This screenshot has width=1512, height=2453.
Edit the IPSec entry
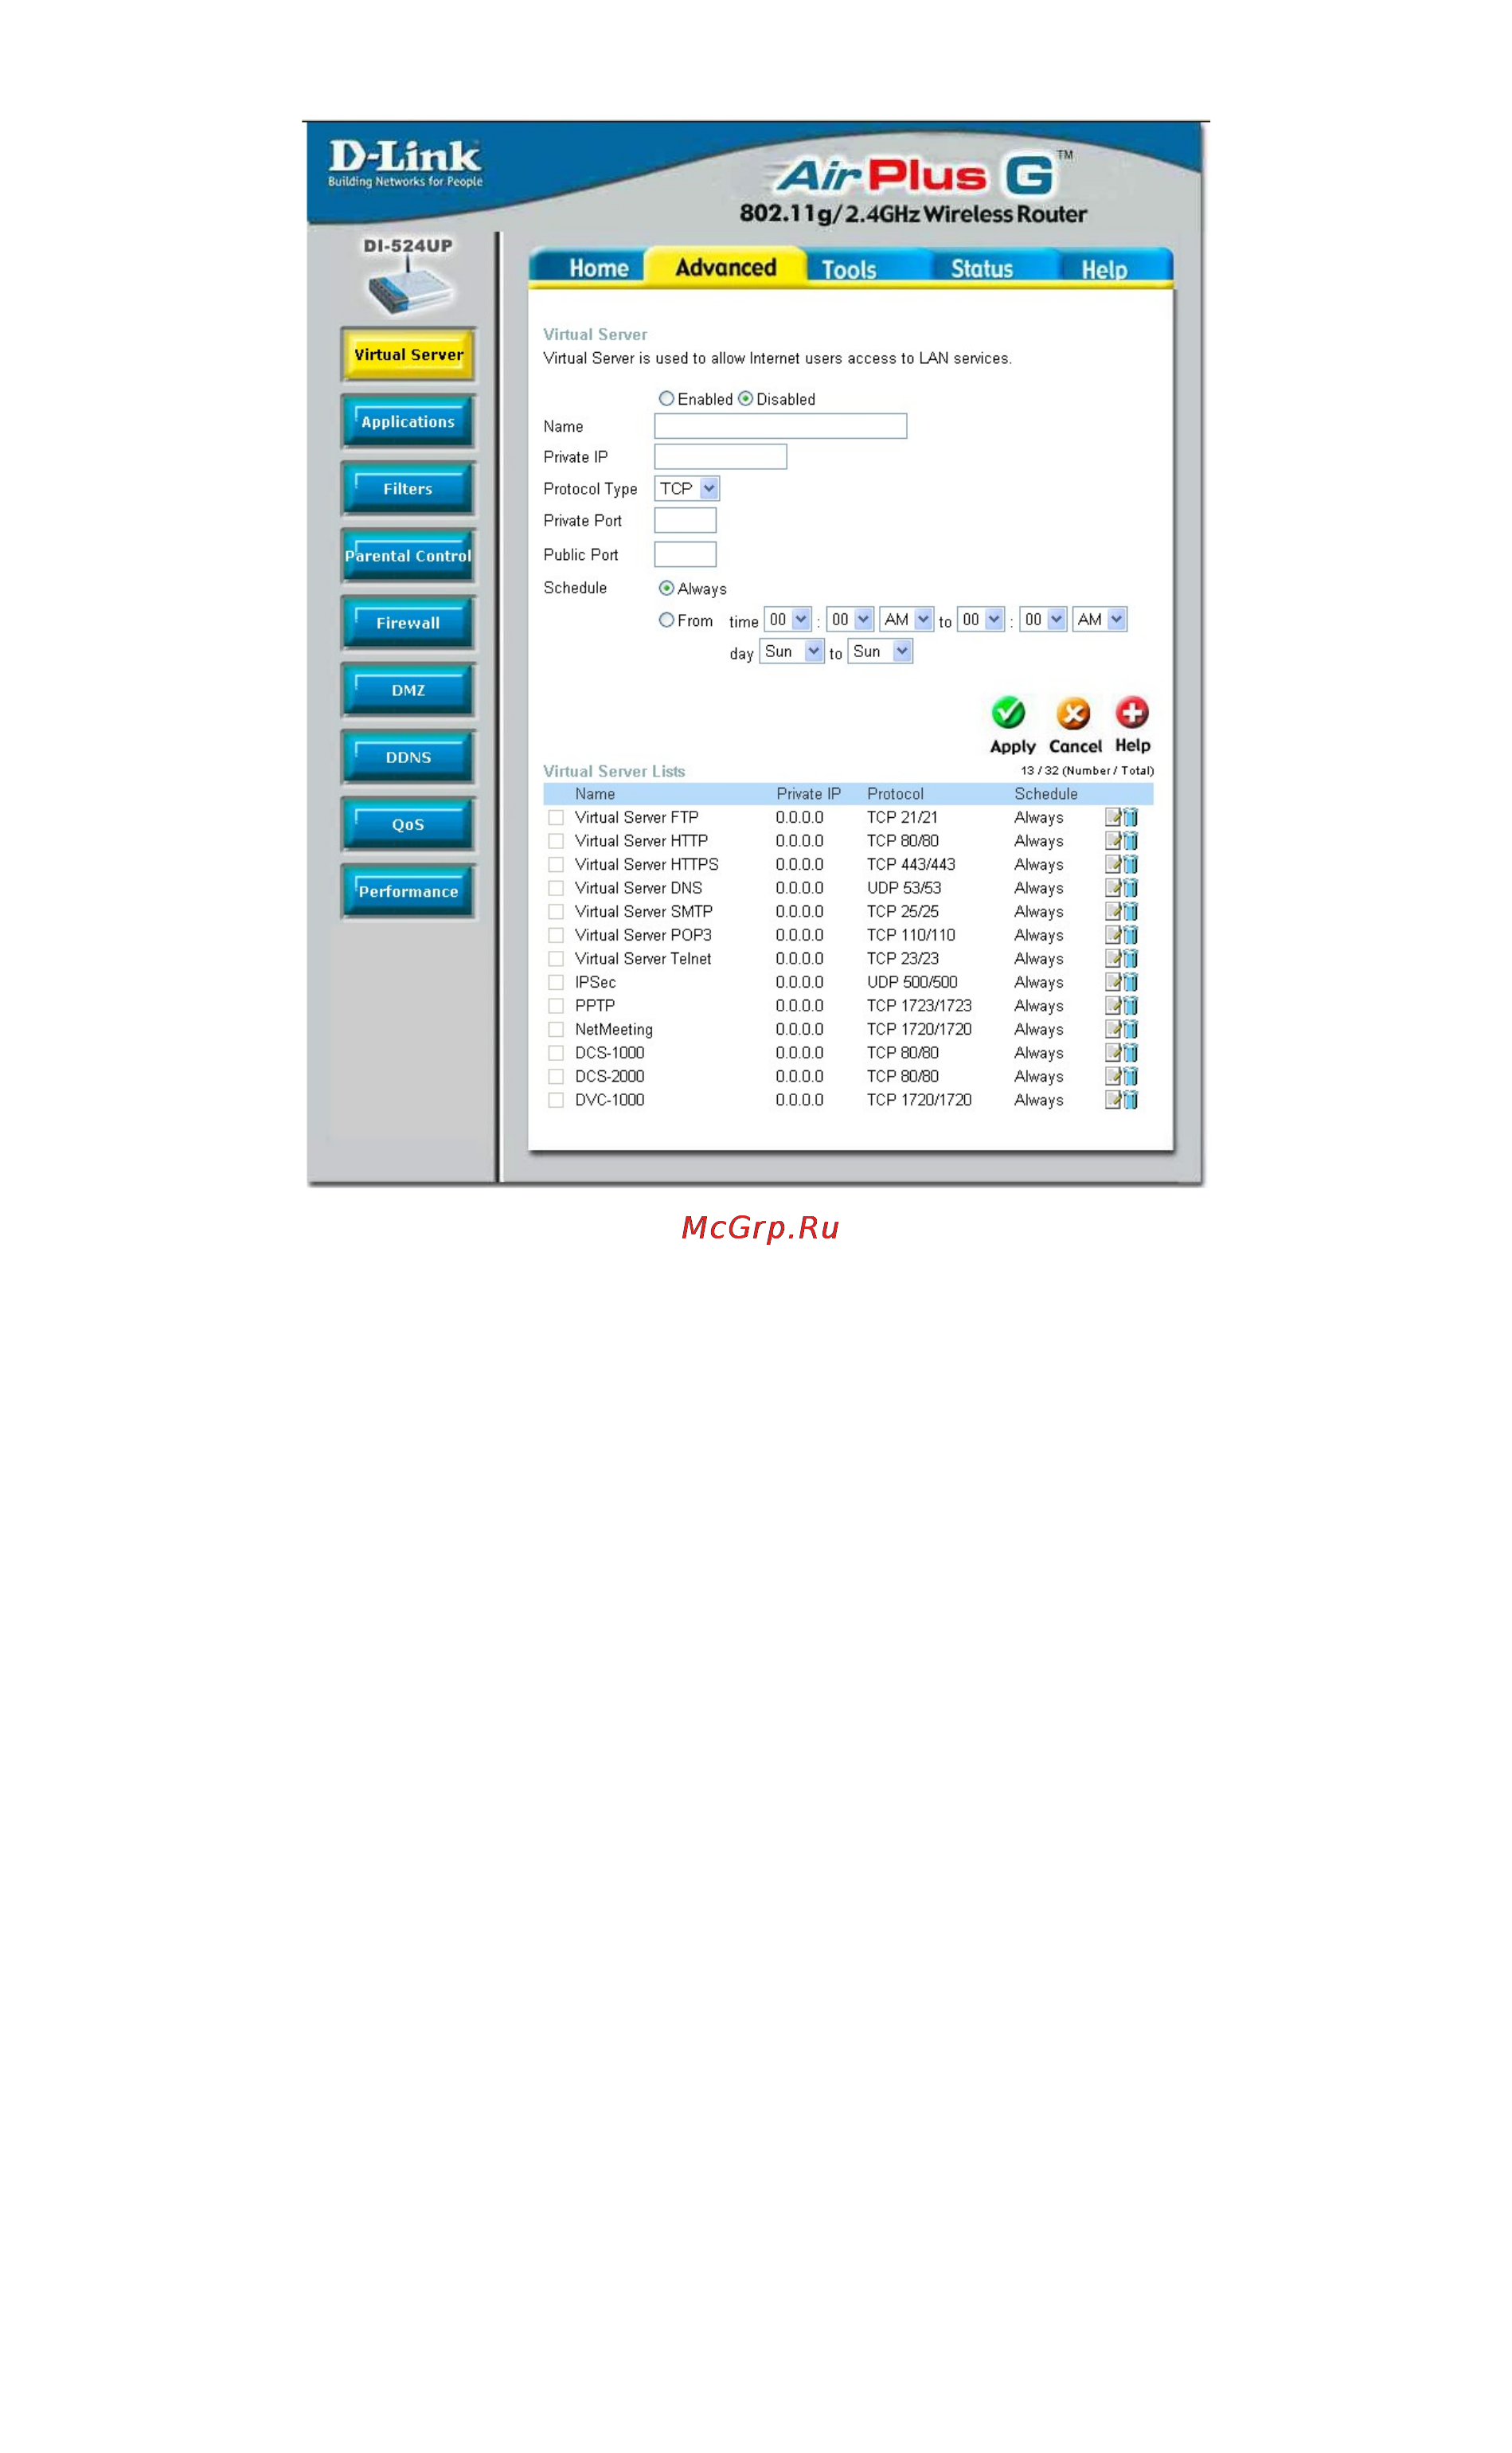click(x=1112, y=982)
